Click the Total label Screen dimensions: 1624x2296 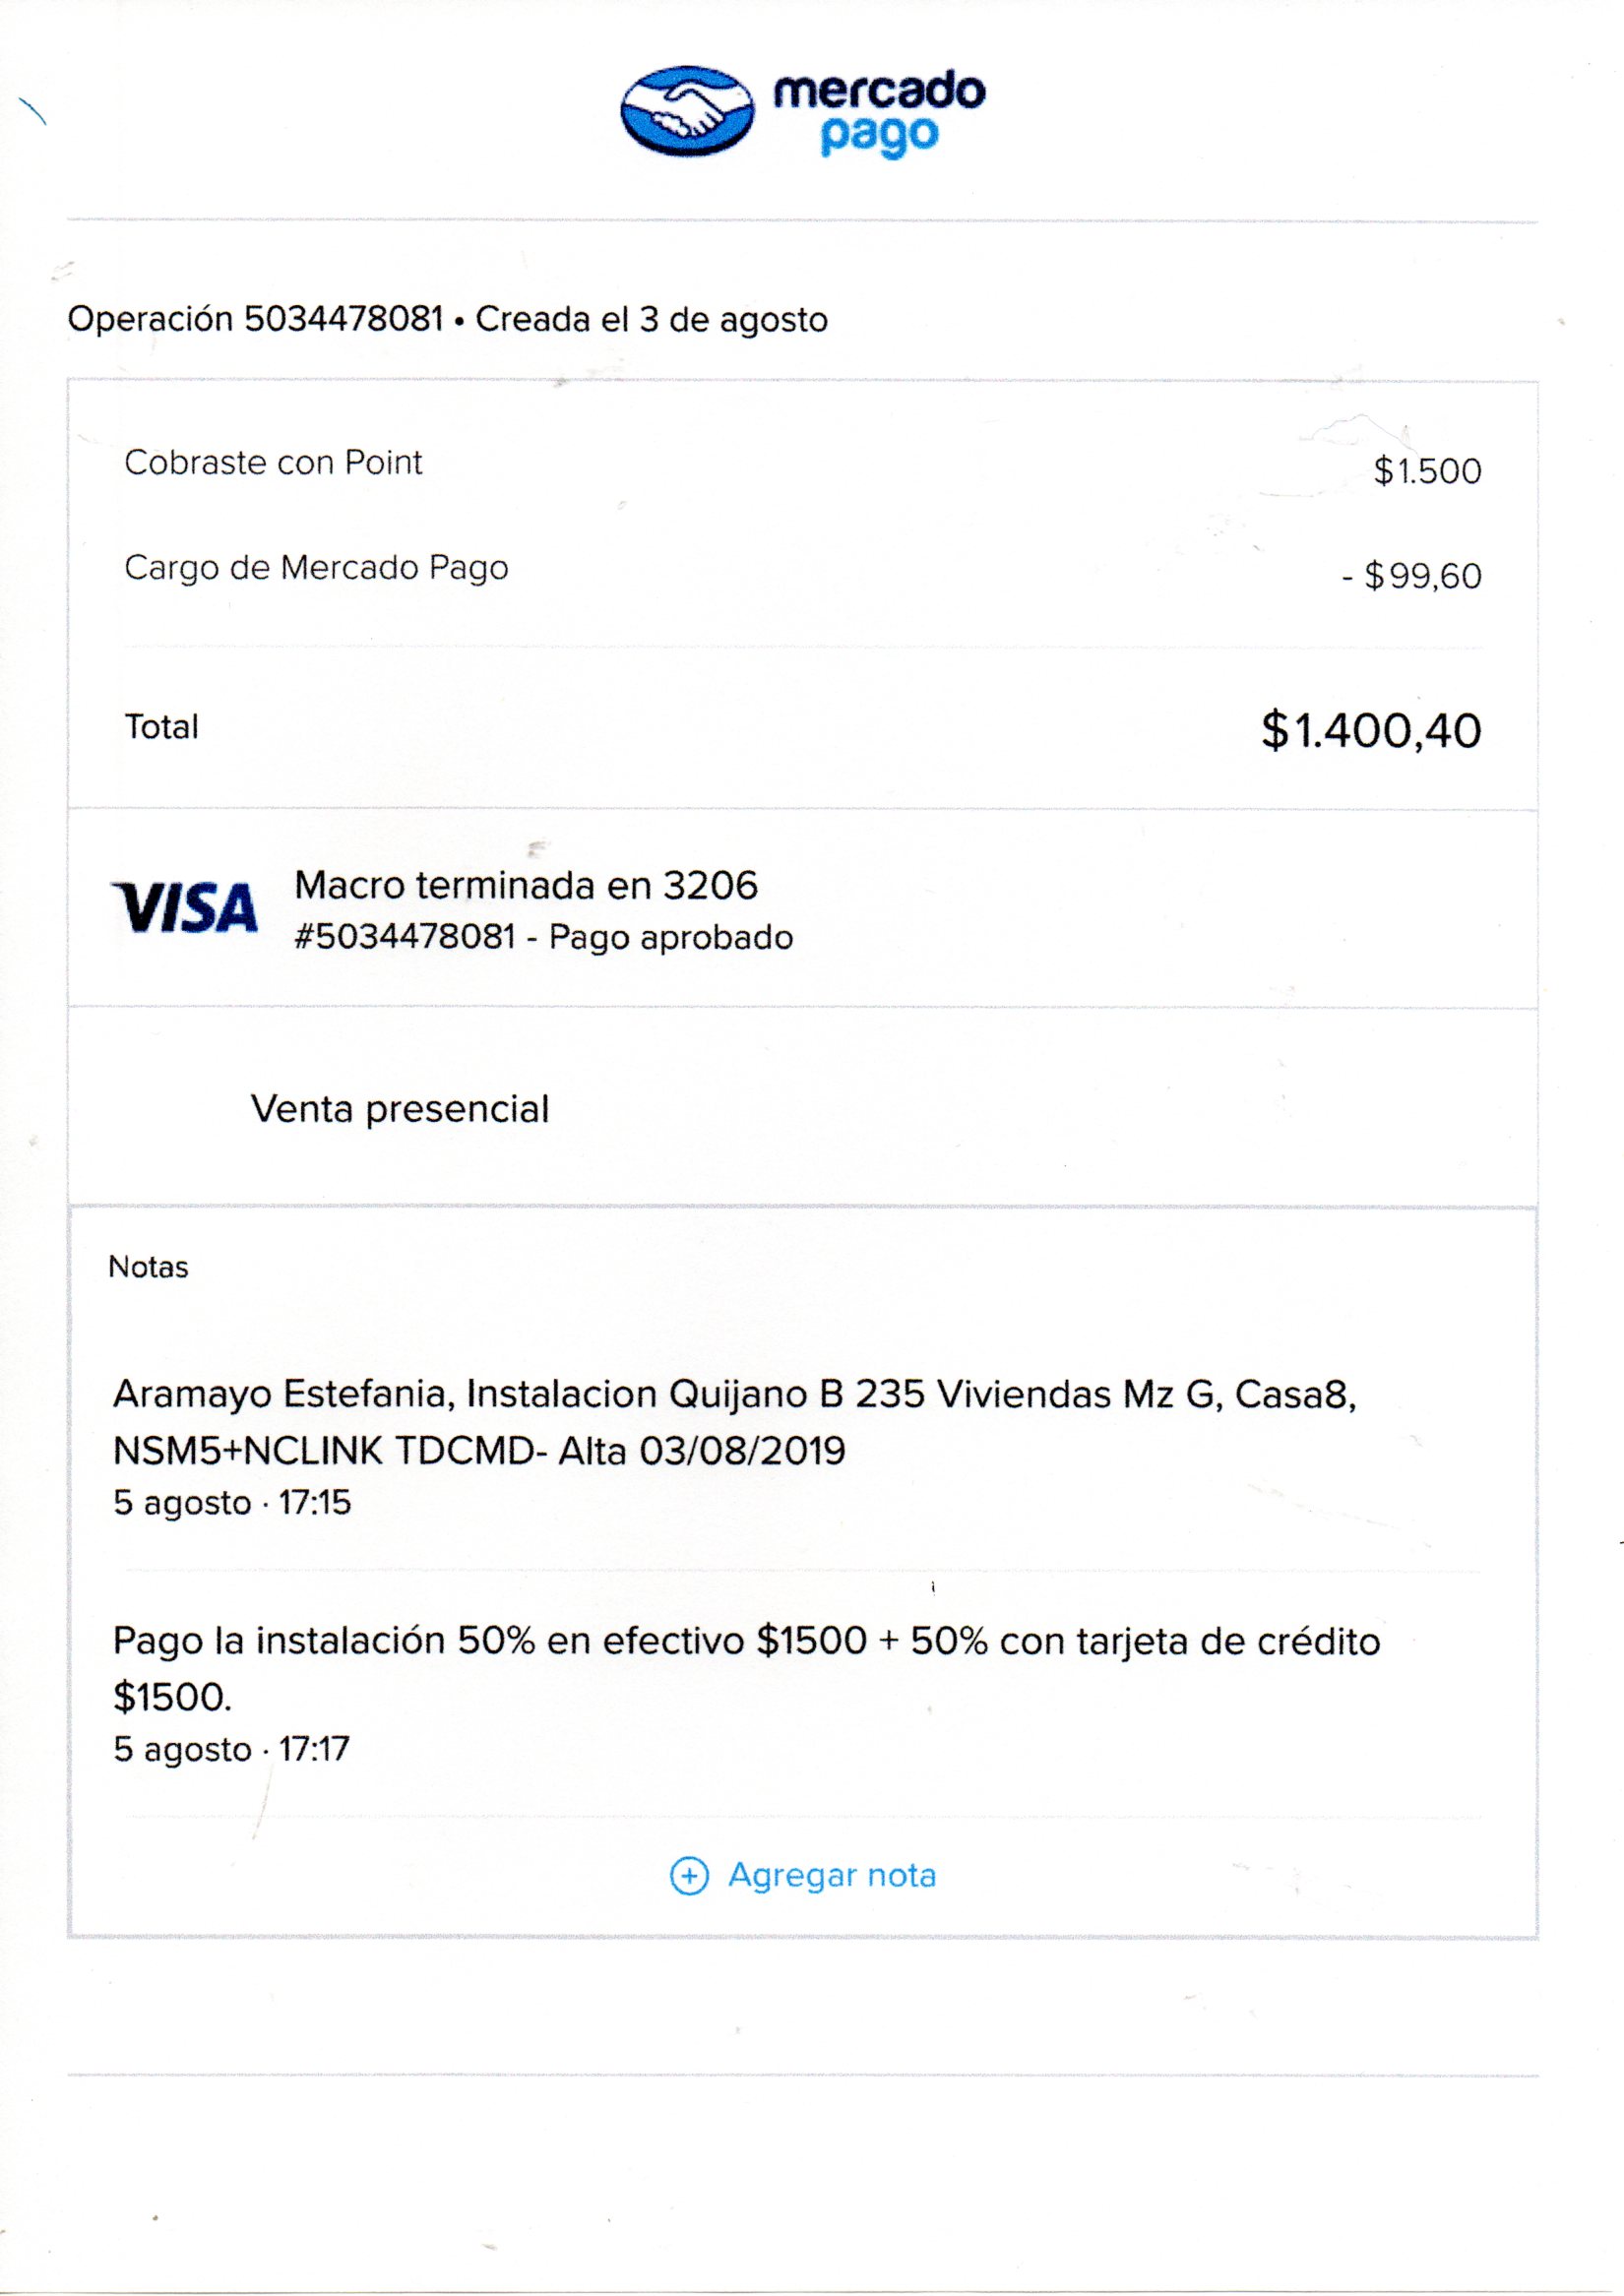pyautogui.click(x=161, y=727)
